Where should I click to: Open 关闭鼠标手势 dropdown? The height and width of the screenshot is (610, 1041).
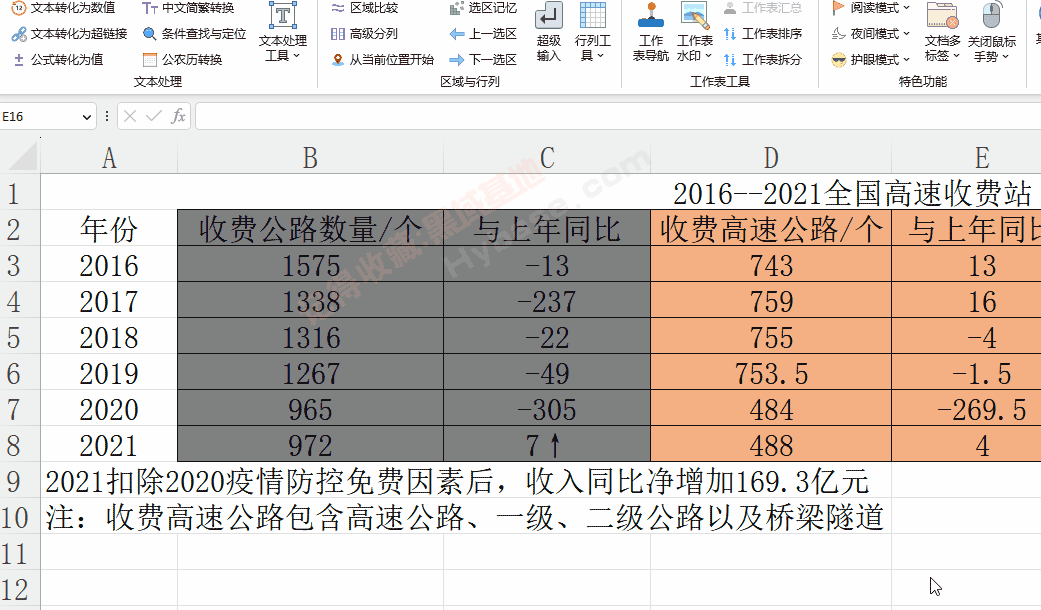tap(992, 32)
